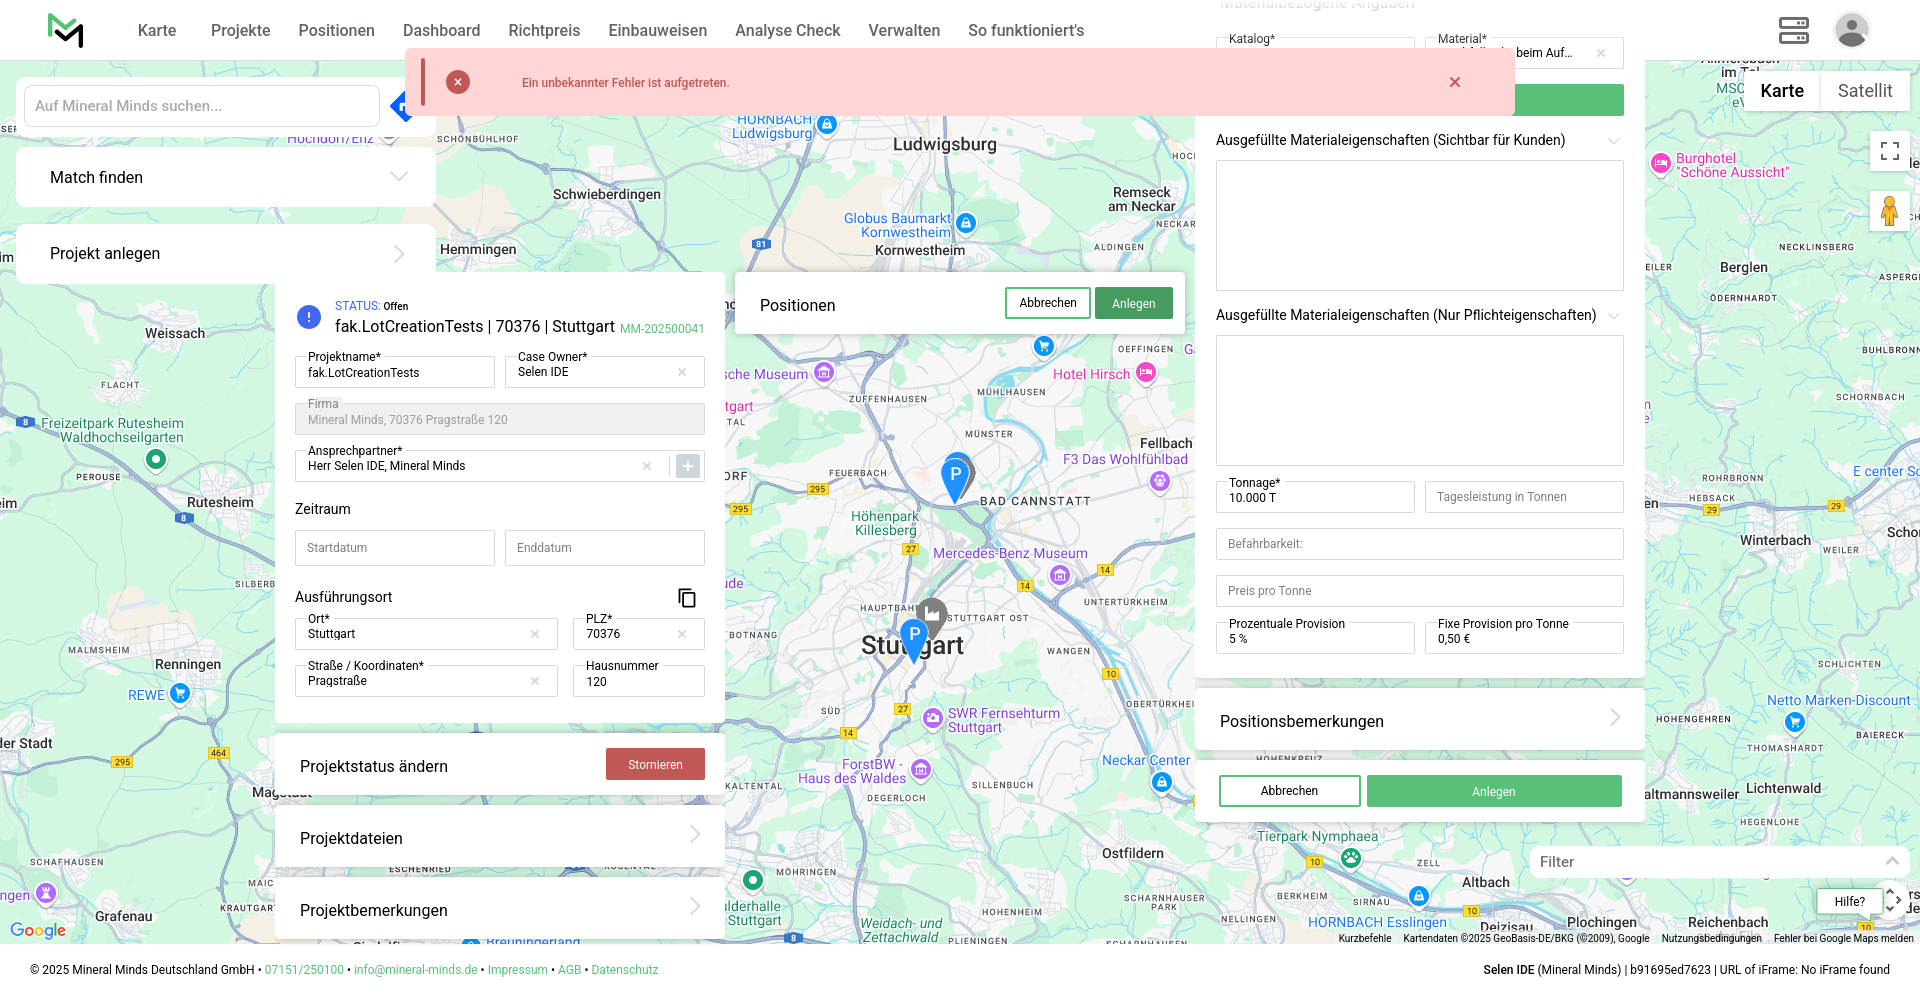
Task: Click the red Stornieren button
Action: 655,765
